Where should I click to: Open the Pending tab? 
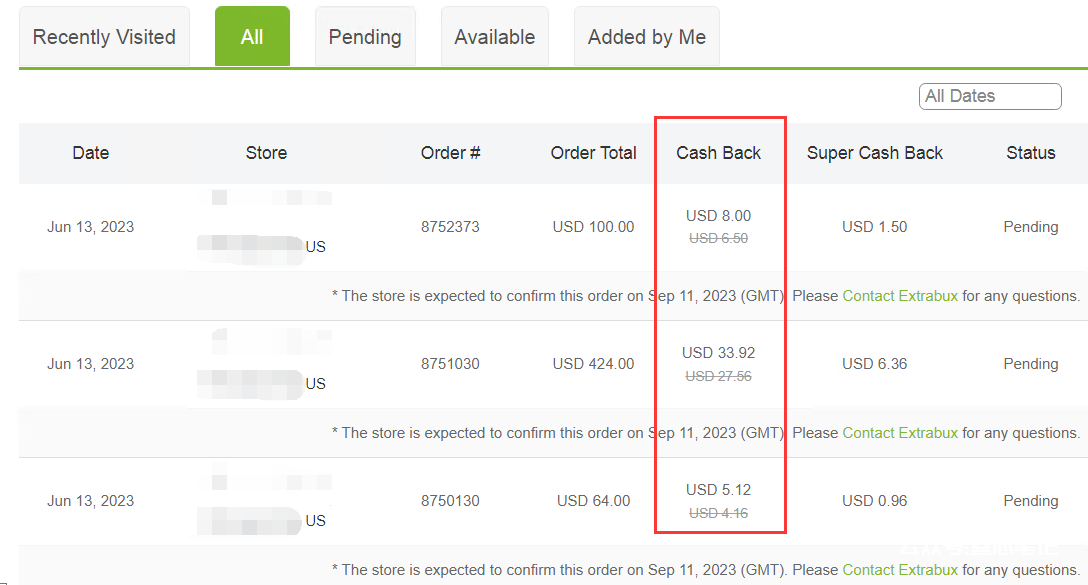(x=365, y=37)
